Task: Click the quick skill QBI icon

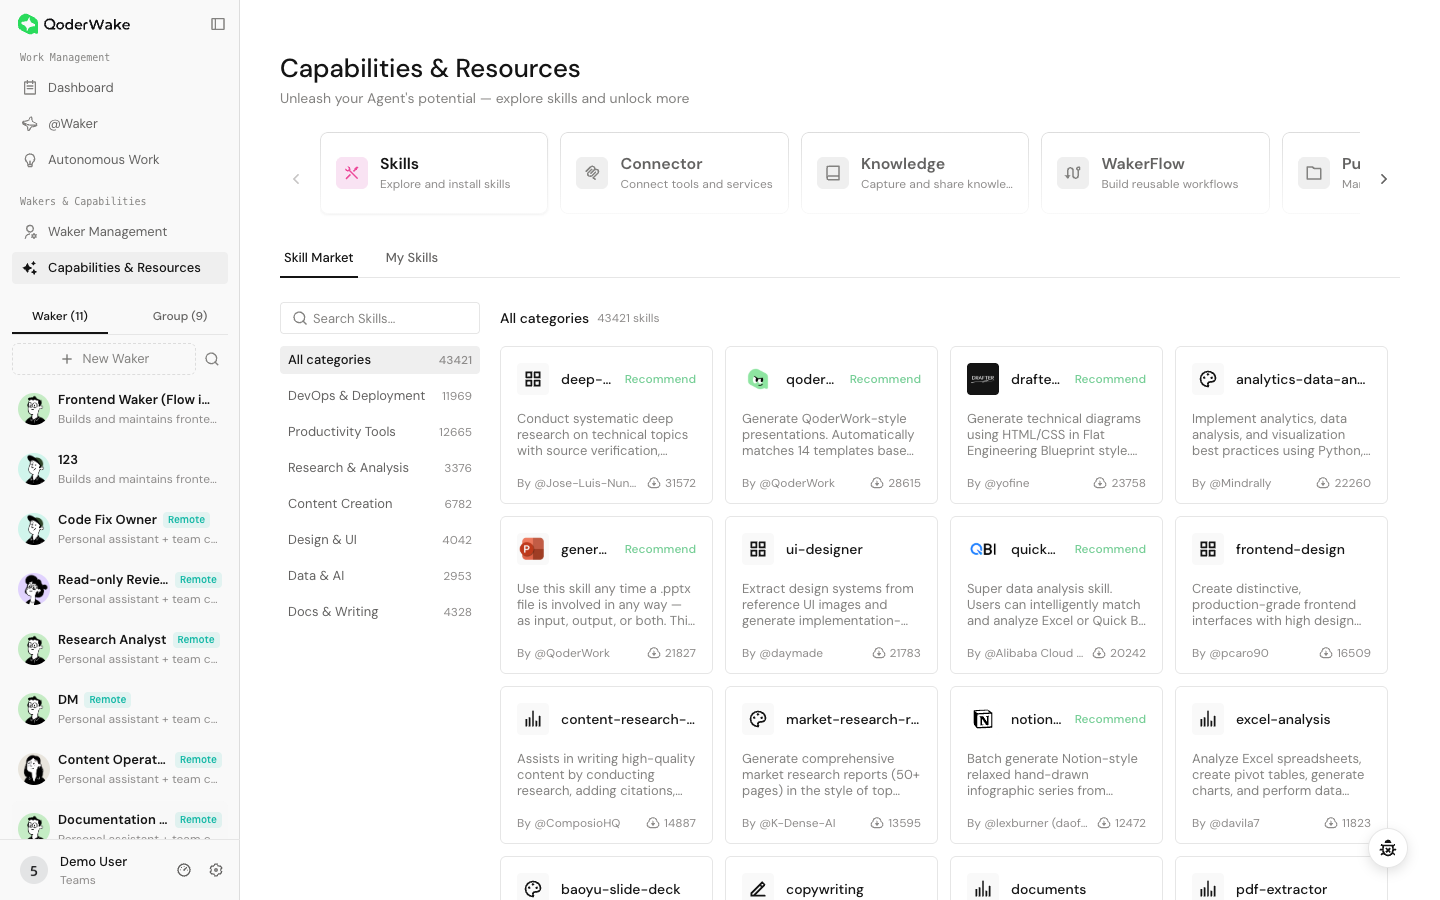Action: [x=983, y=549]
